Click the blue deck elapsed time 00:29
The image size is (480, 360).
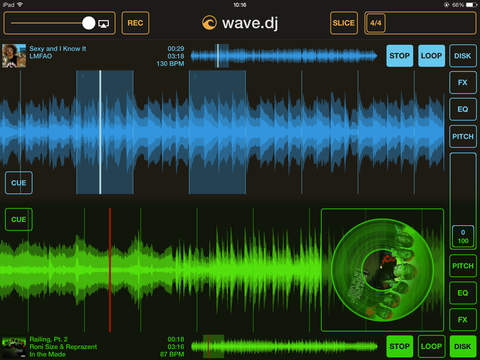point(176,49)
